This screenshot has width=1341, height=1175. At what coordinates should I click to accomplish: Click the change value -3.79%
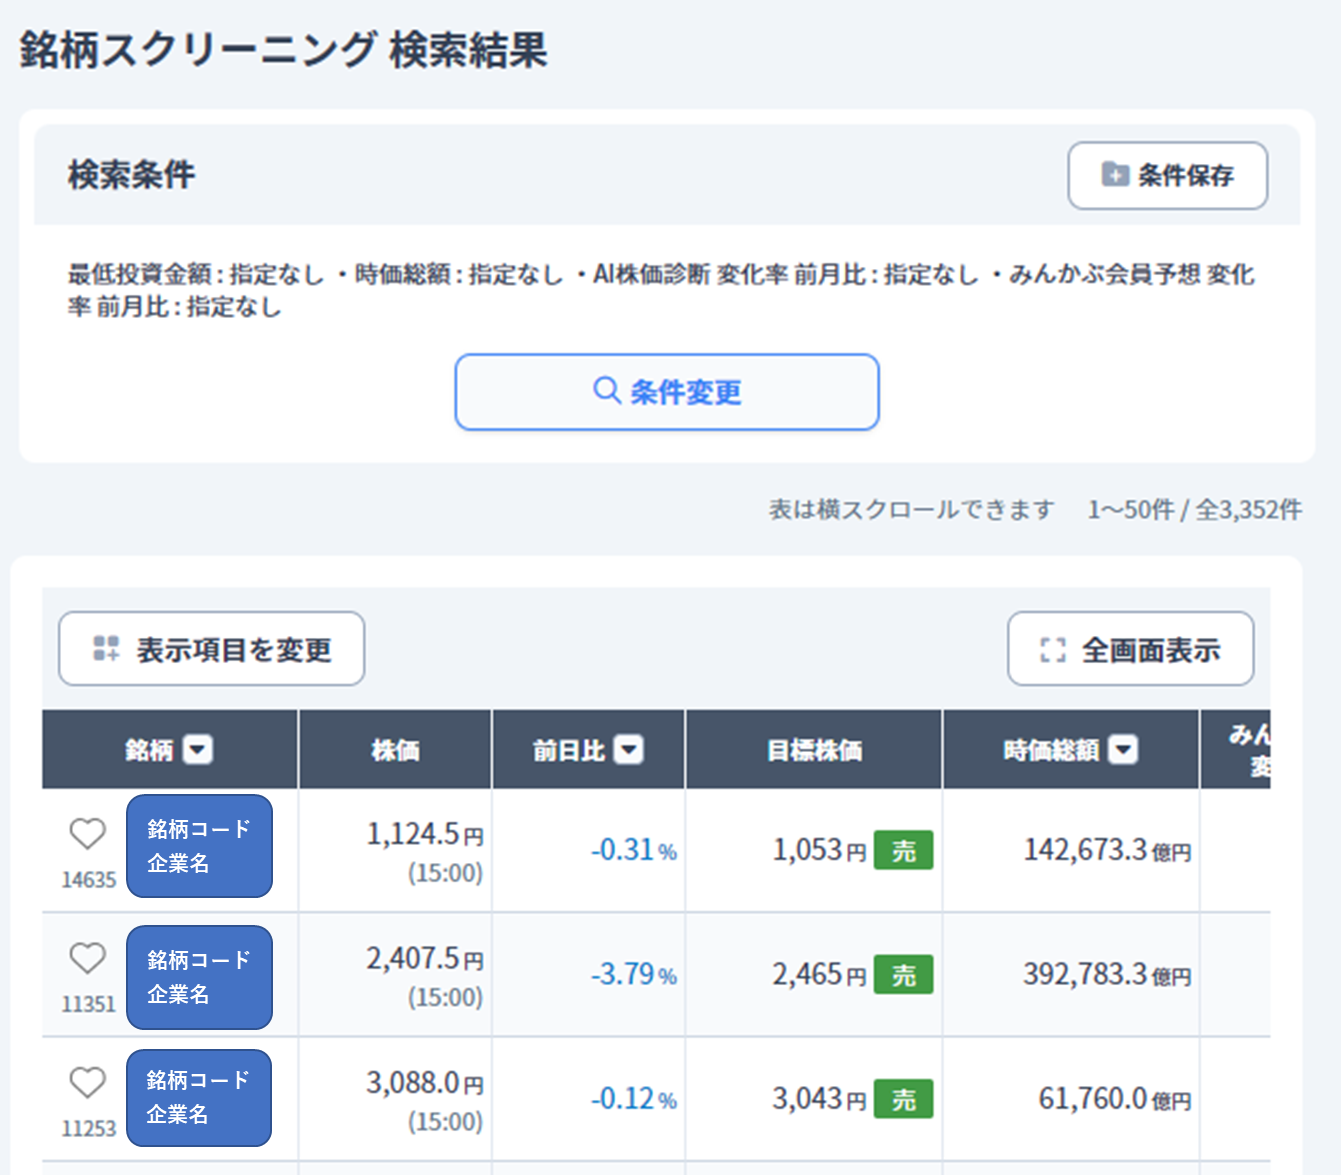634,974
